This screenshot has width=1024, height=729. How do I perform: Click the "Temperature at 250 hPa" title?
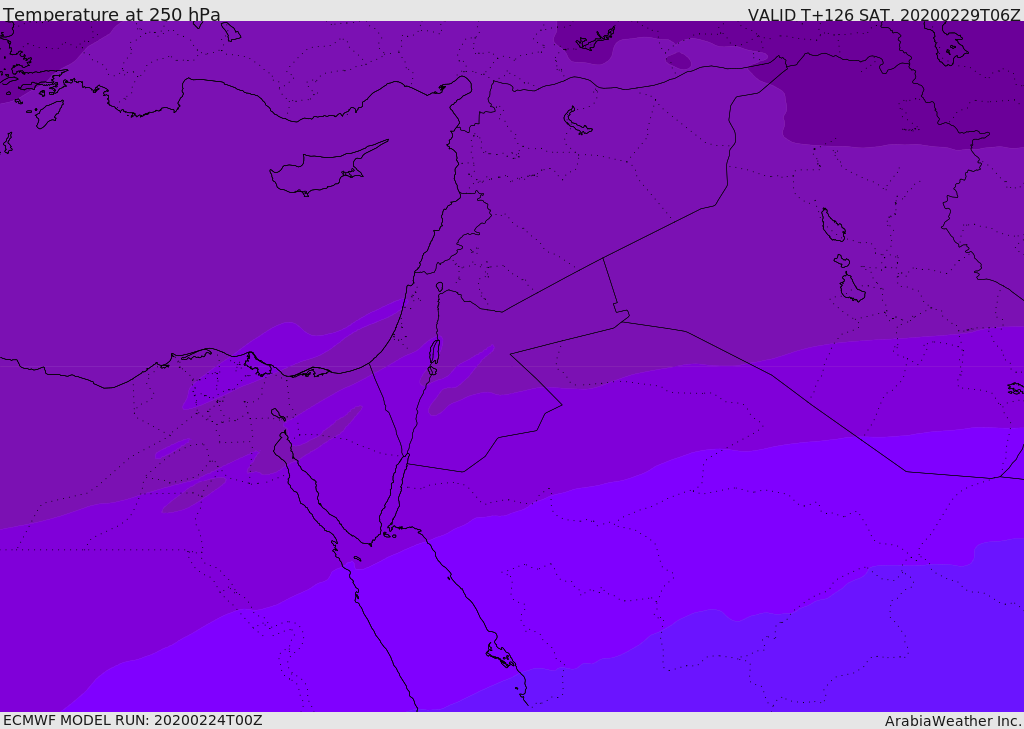click(x=111, y=15)
